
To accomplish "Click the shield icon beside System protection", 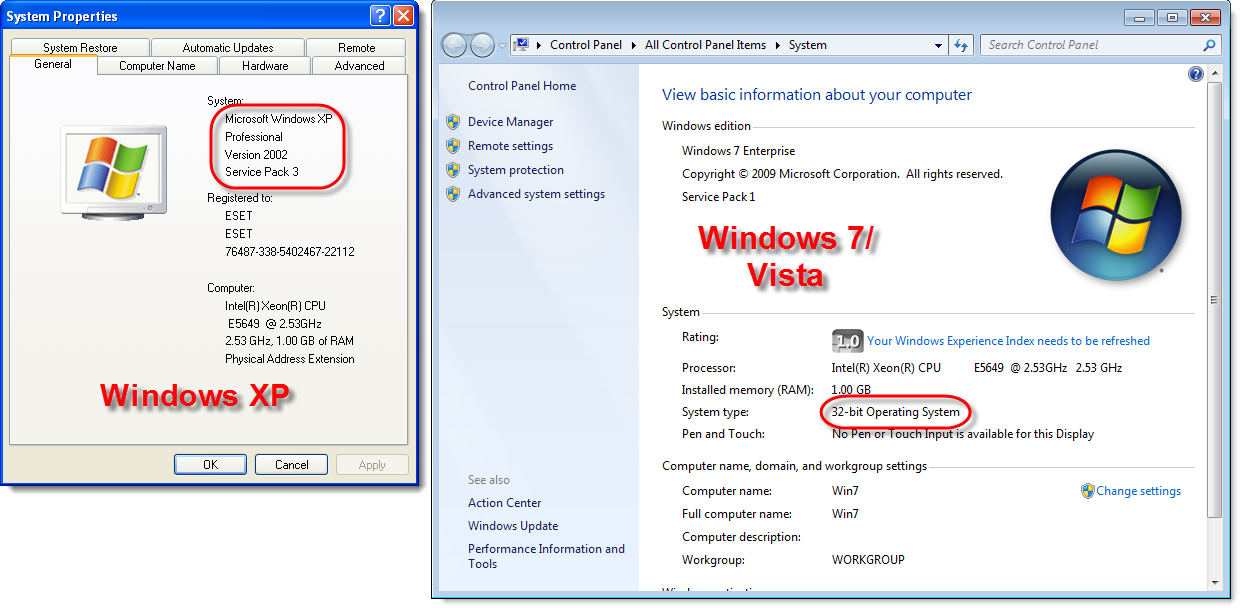I will click(x=453, y=170).
